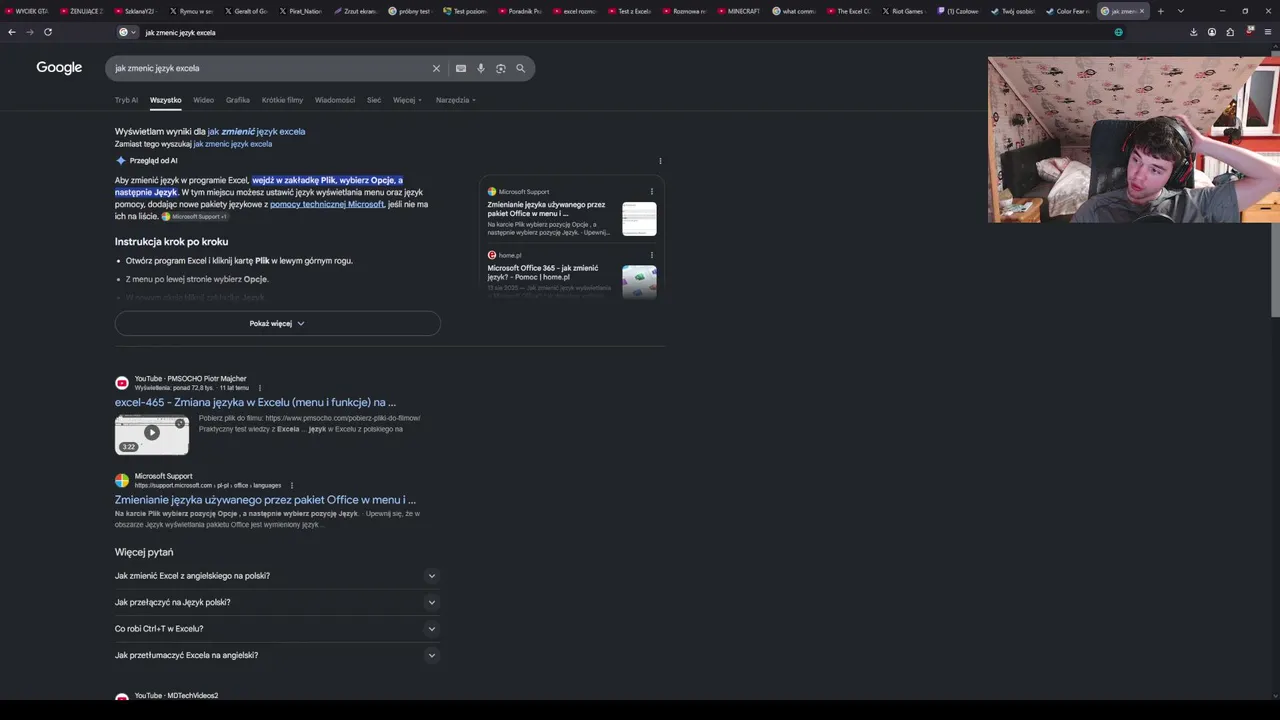The width and height of the screenshot is (1280, 720).
Task: Submit search with magnifying glass icon
Action: (x=520, y=68)
